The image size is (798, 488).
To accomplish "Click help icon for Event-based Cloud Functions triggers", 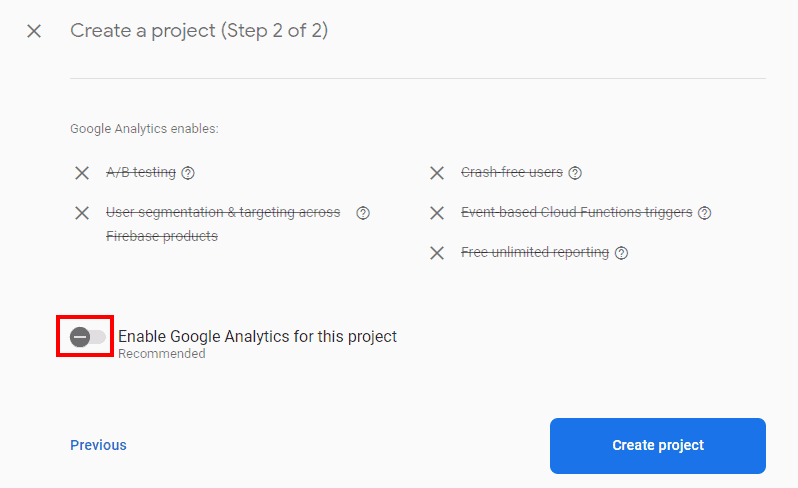I will click(704, 213).
